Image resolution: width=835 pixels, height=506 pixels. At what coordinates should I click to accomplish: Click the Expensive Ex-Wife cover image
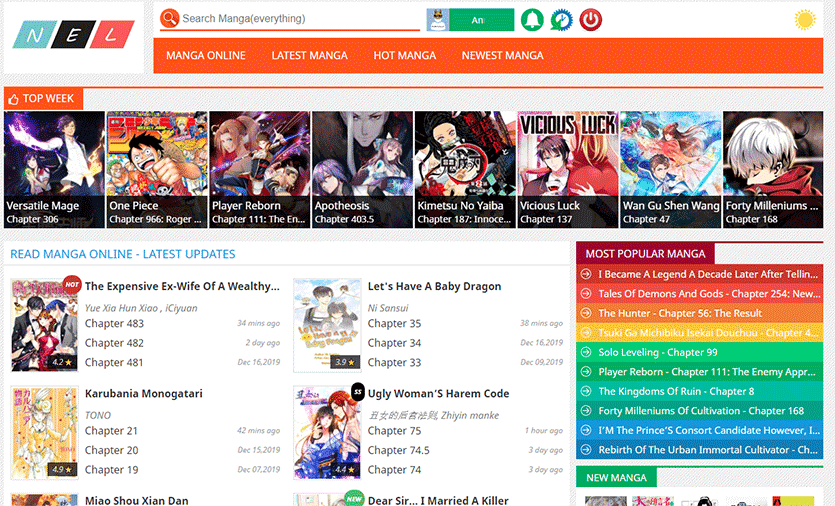[44, 324]
